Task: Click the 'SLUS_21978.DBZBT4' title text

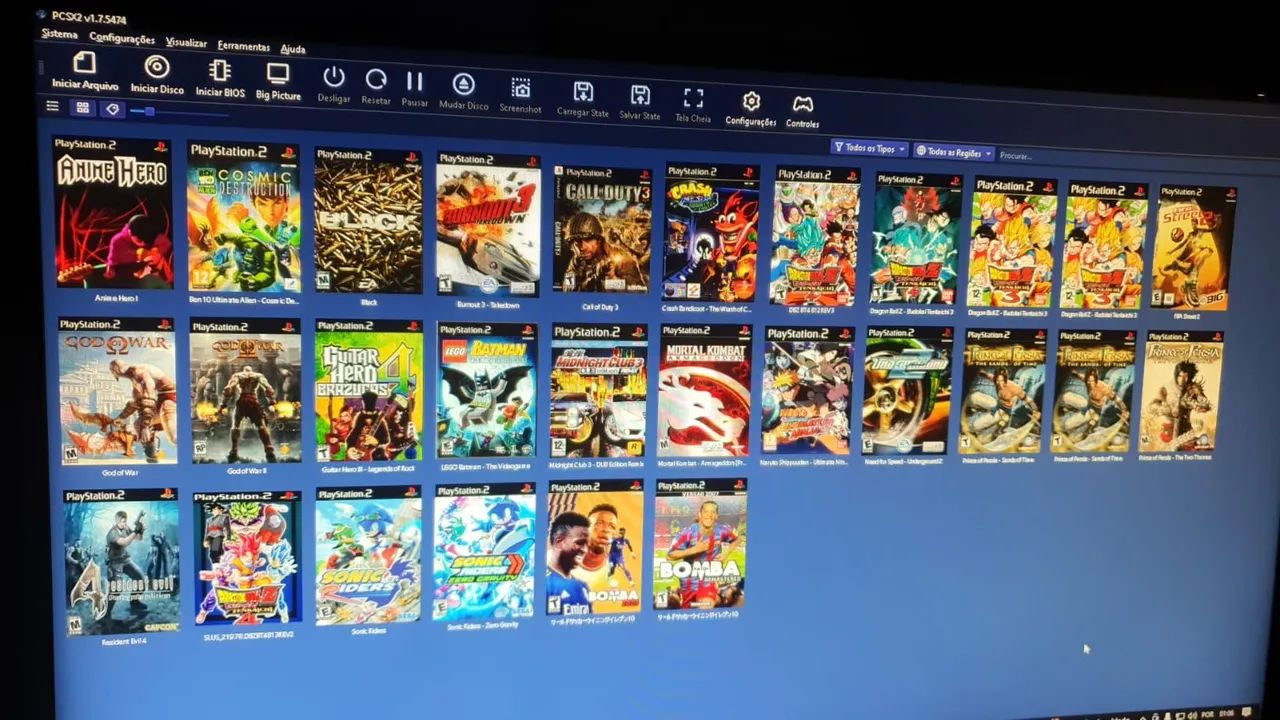Action: coord(248,635)
